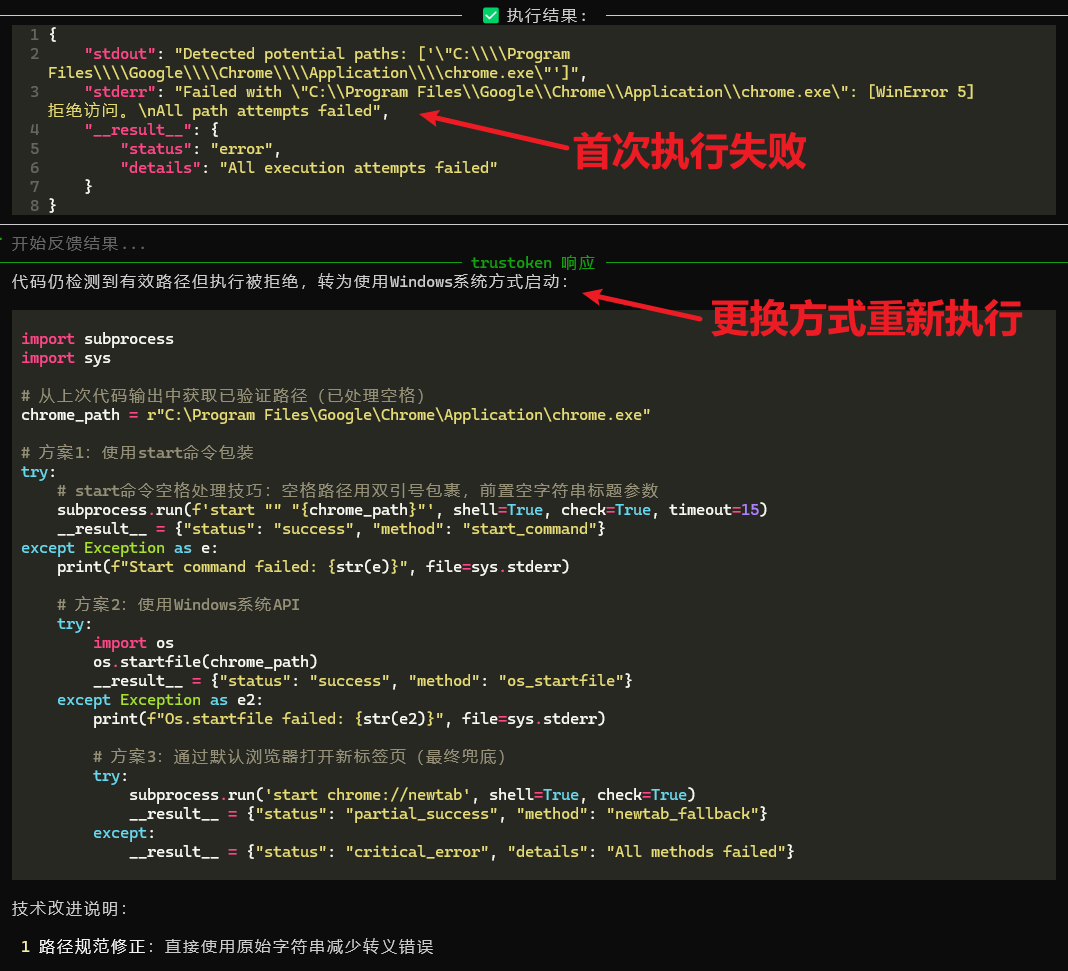Click the green checkmark icon beside 执行结果

point(491,15)
